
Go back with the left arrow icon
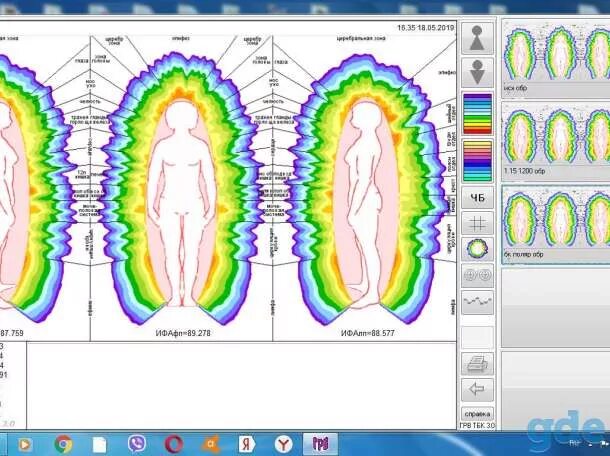(477, 389)
